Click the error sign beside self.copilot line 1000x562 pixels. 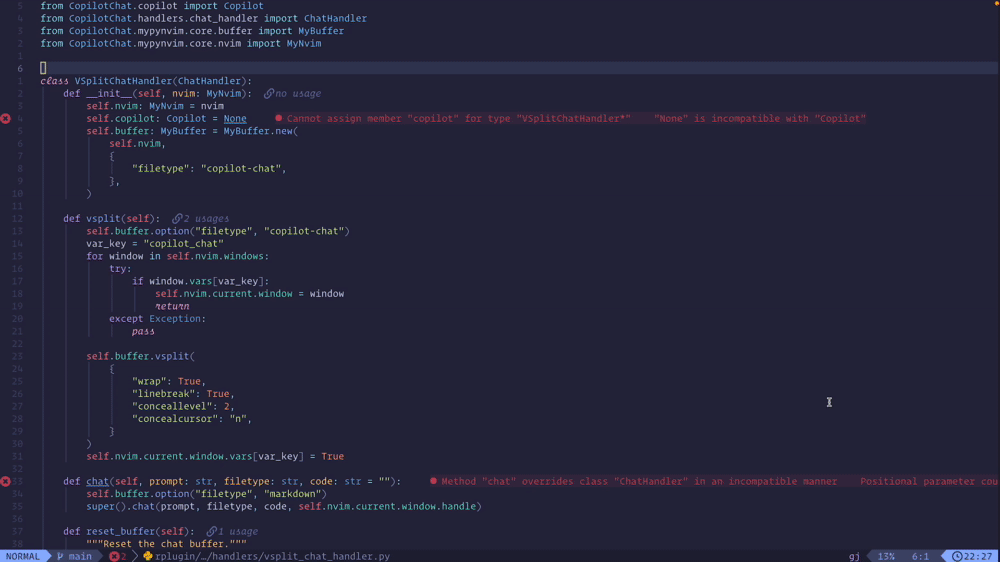coord(6,119)
